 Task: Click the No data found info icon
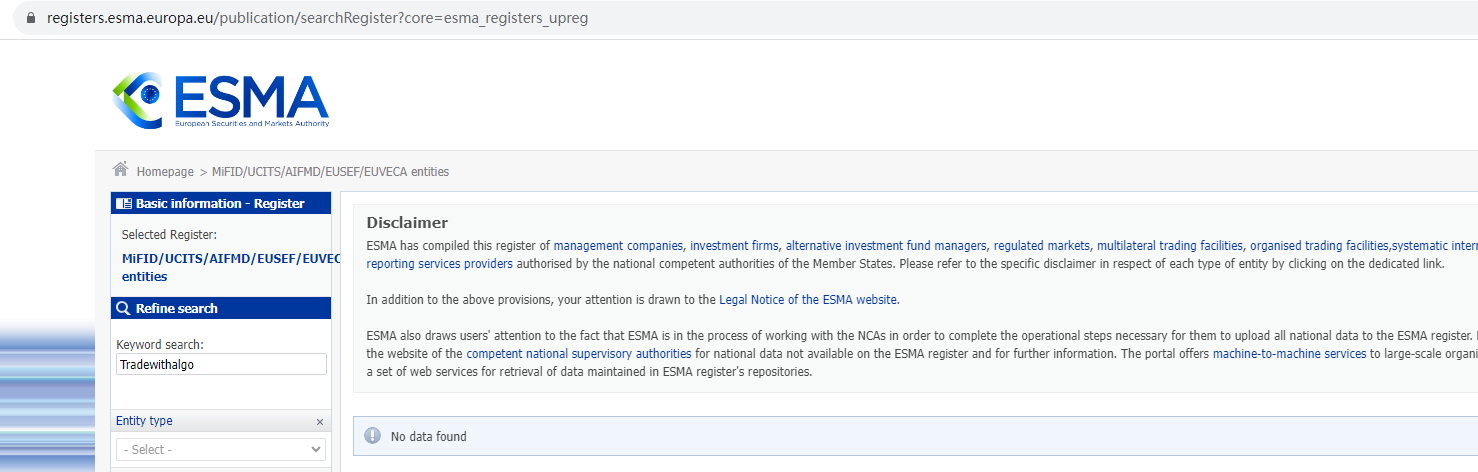(372, 436)
